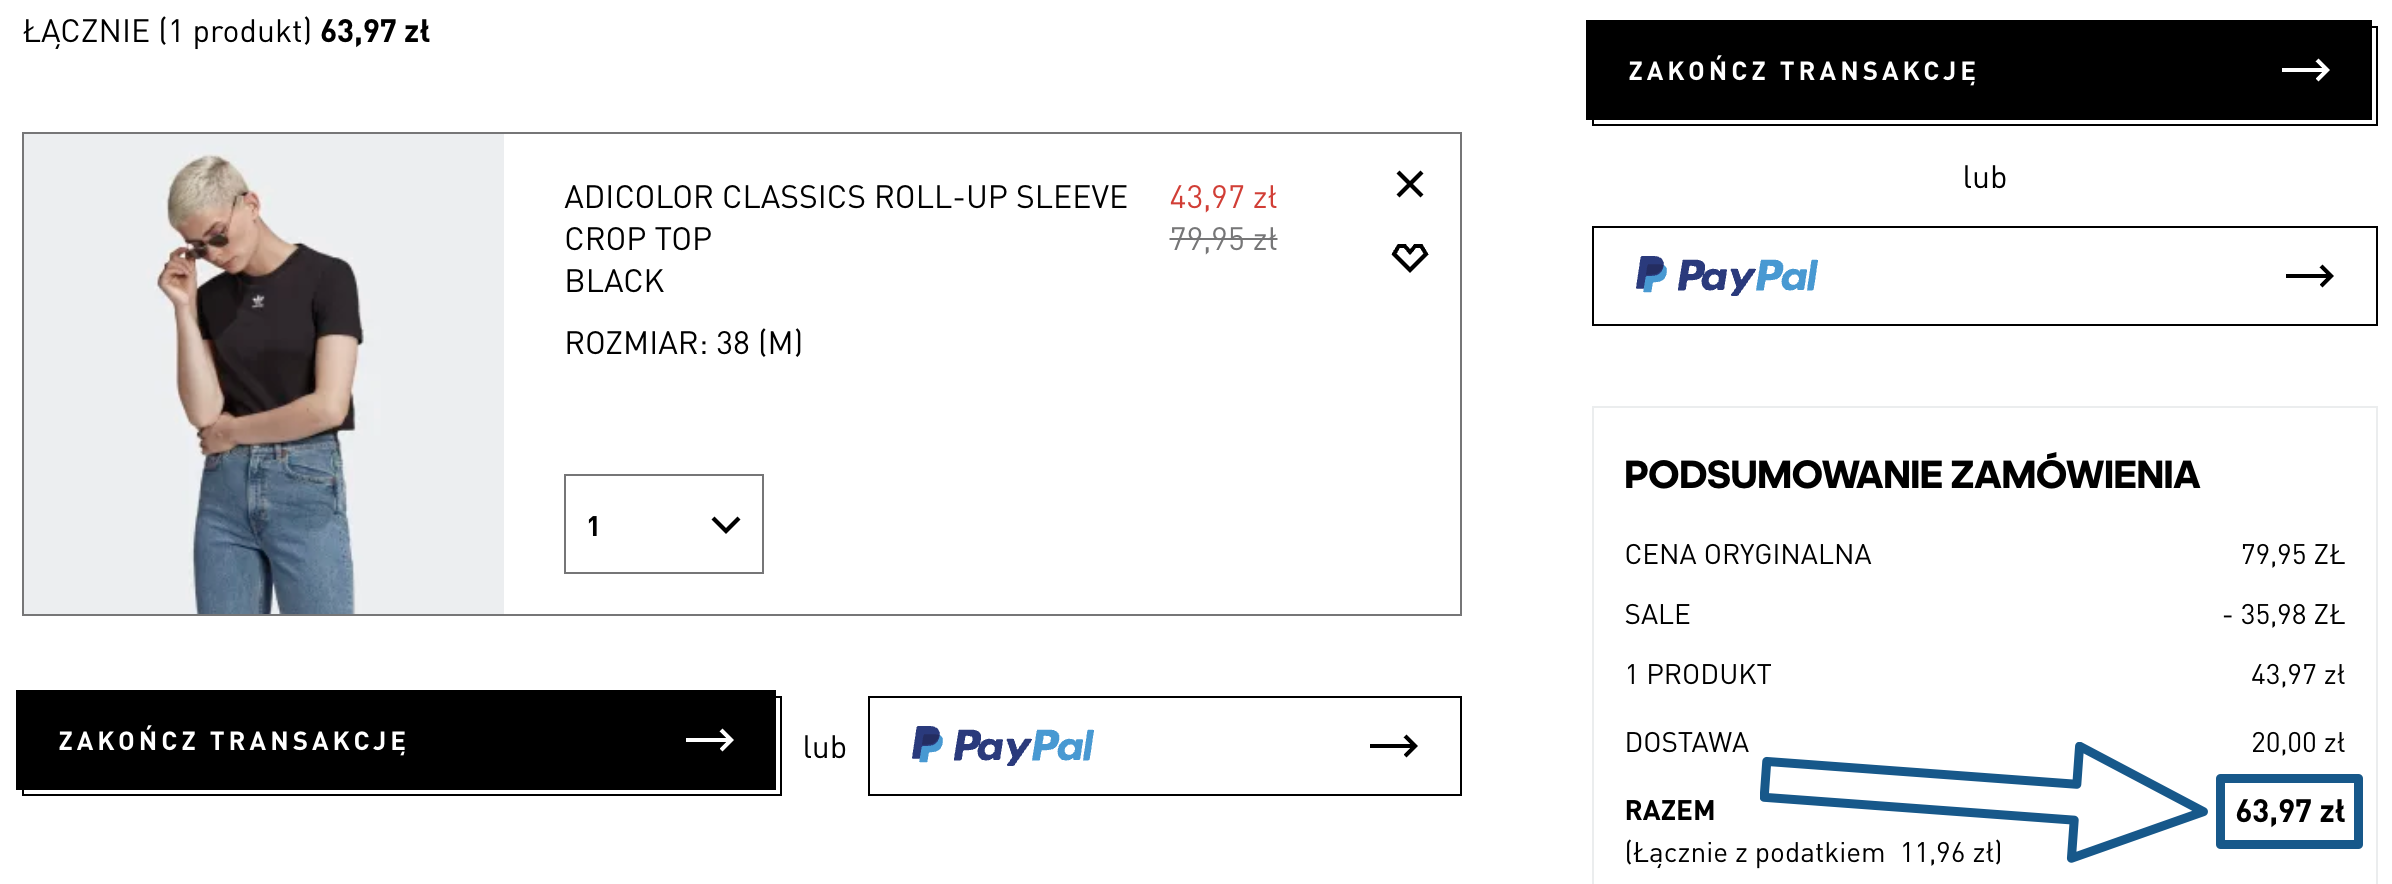2392x884 pixels.
Task: Click the ROZMIAR: 38 (M) size text
Action: coord(684,343)
